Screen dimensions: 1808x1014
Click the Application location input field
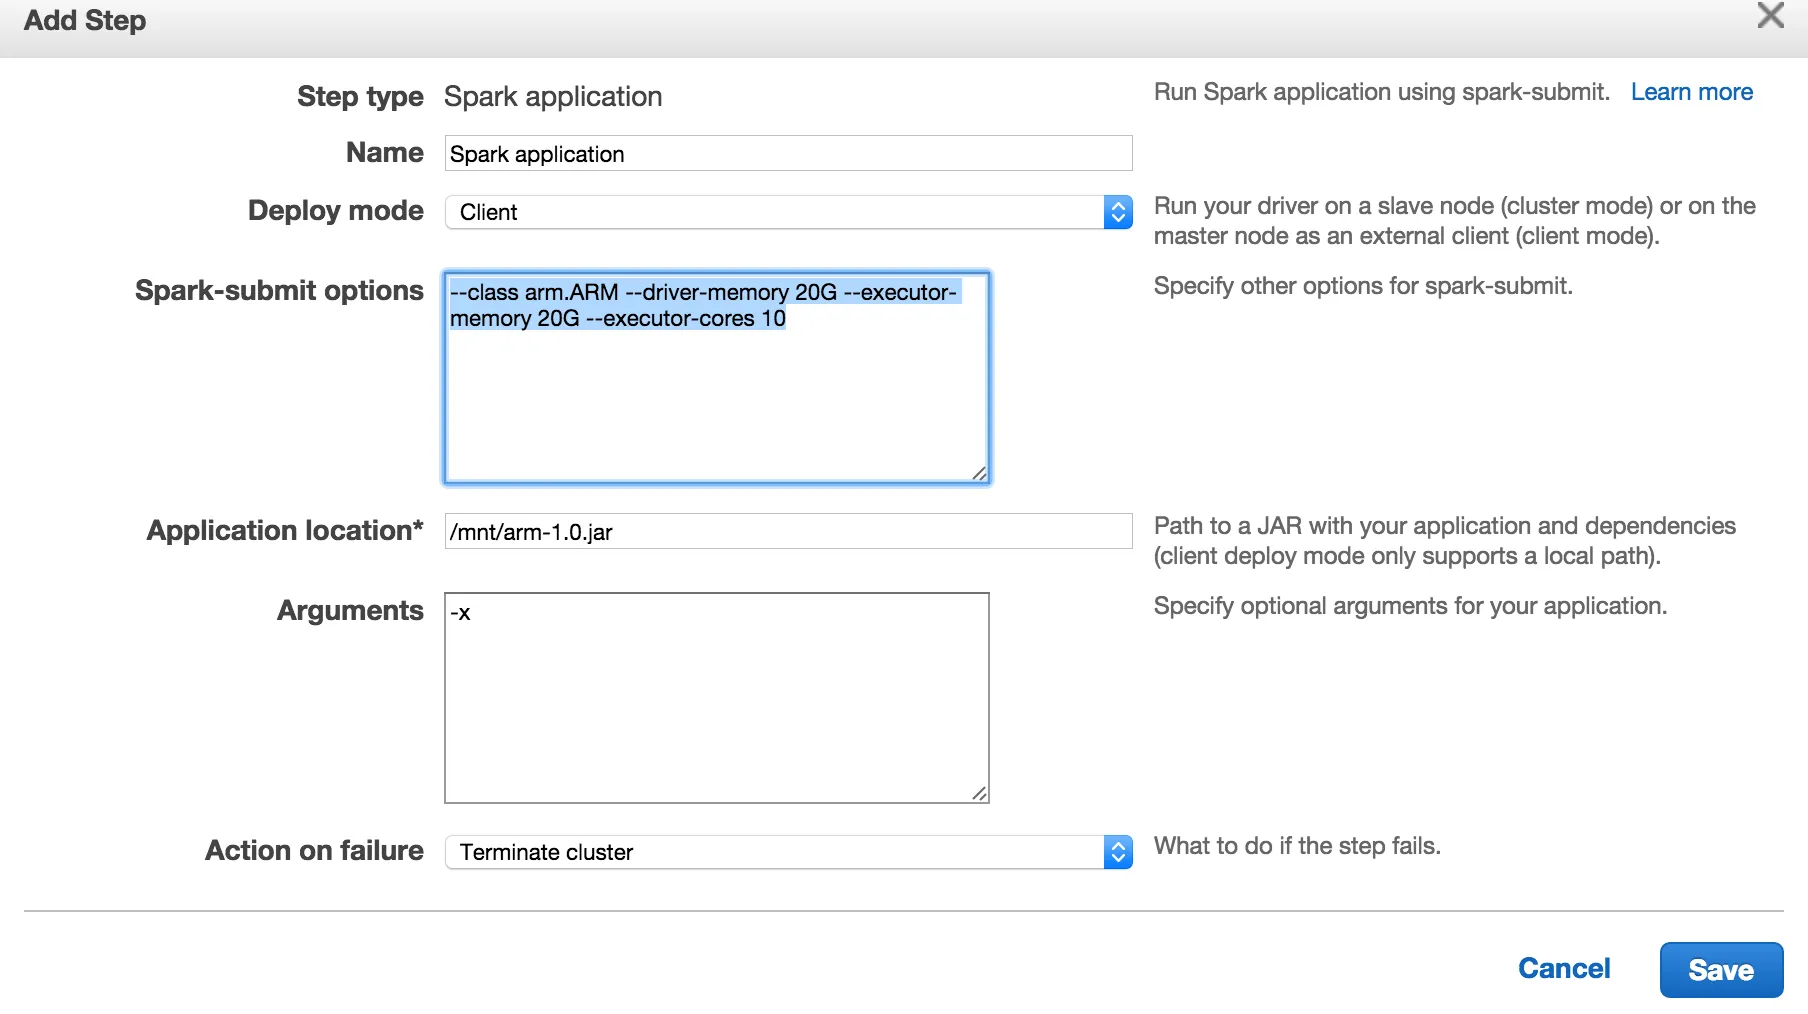pos(788,531)
